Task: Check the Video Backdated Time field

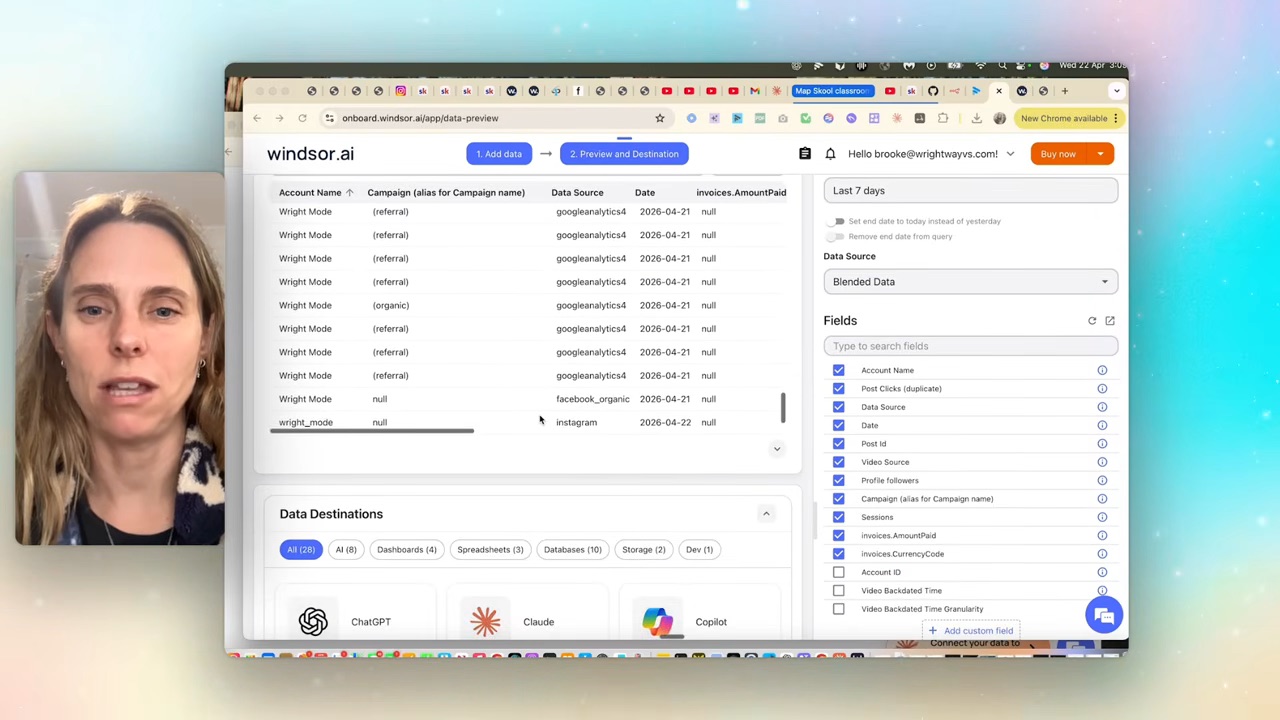Action: coord(839,591)
